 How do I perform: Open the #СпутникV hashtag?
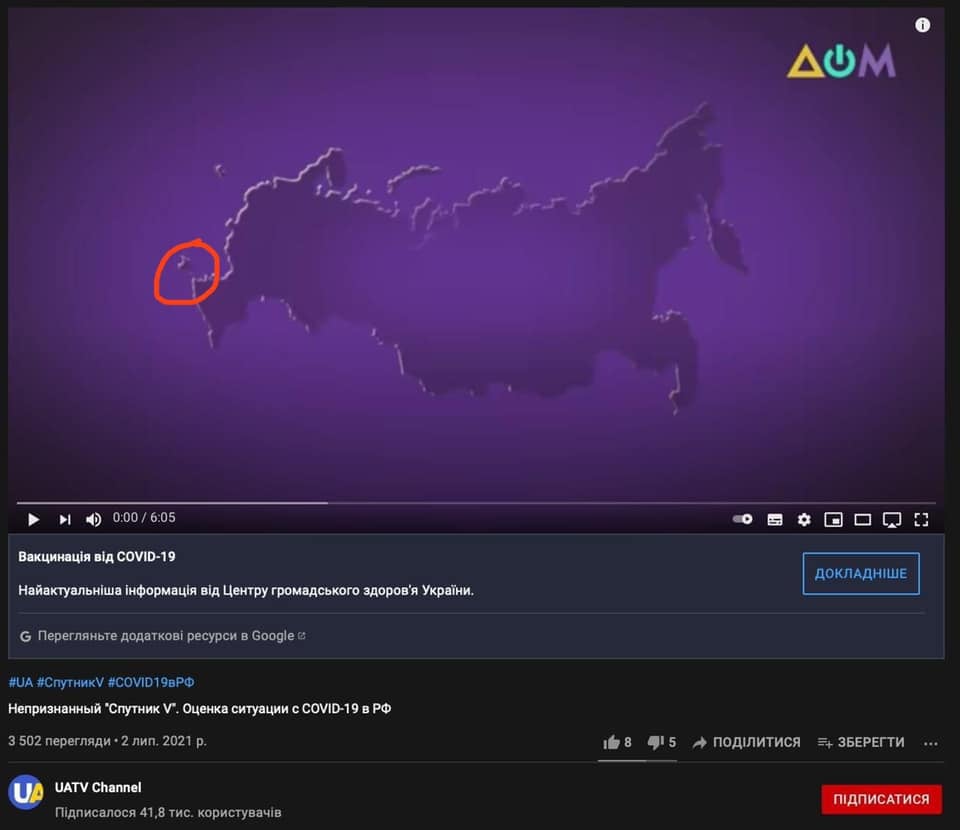point(70,682)
